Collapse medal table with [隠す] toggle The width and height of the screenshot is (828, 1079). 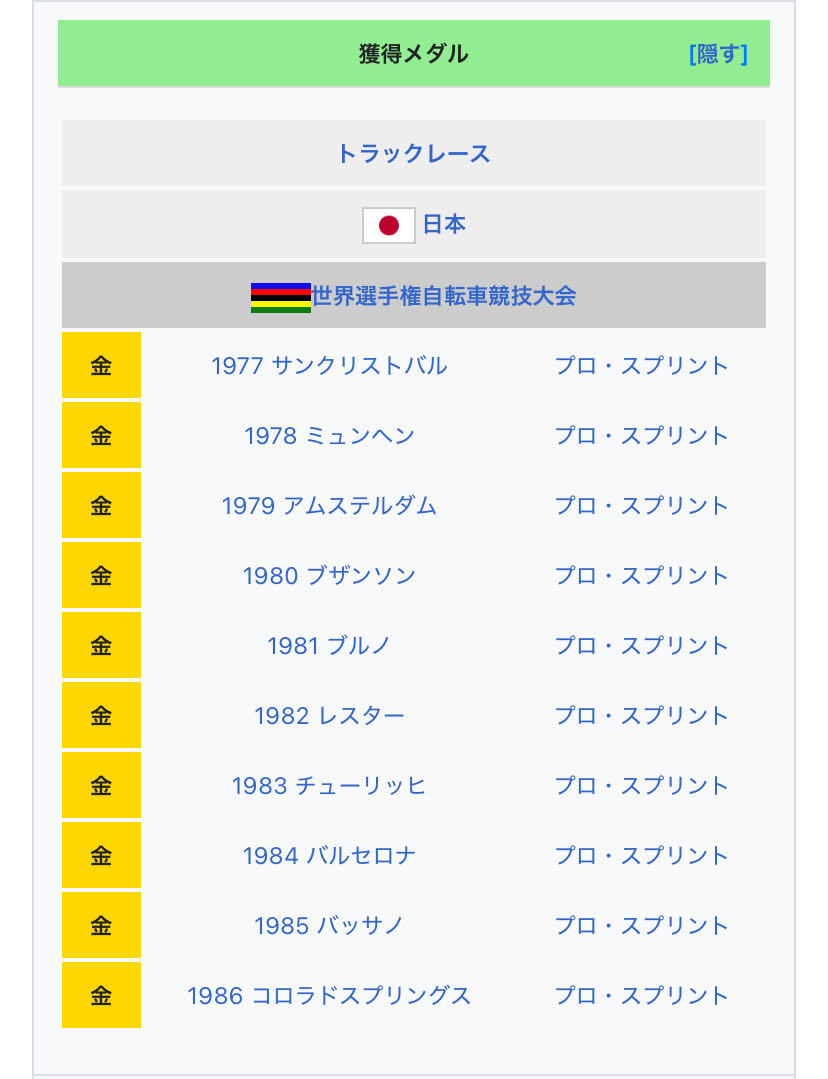click(x=718, y=54)
